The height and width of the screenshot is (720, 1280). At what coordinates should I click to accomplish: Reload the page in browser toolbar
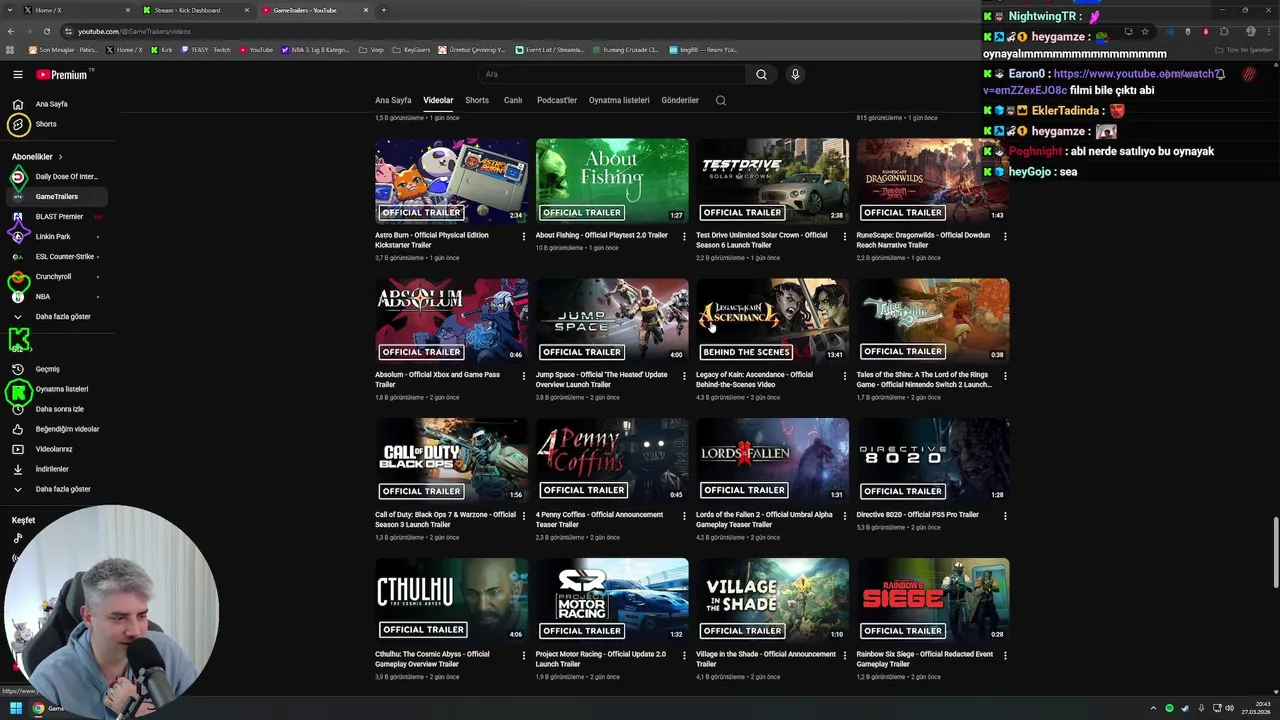(x=46, y=31)
